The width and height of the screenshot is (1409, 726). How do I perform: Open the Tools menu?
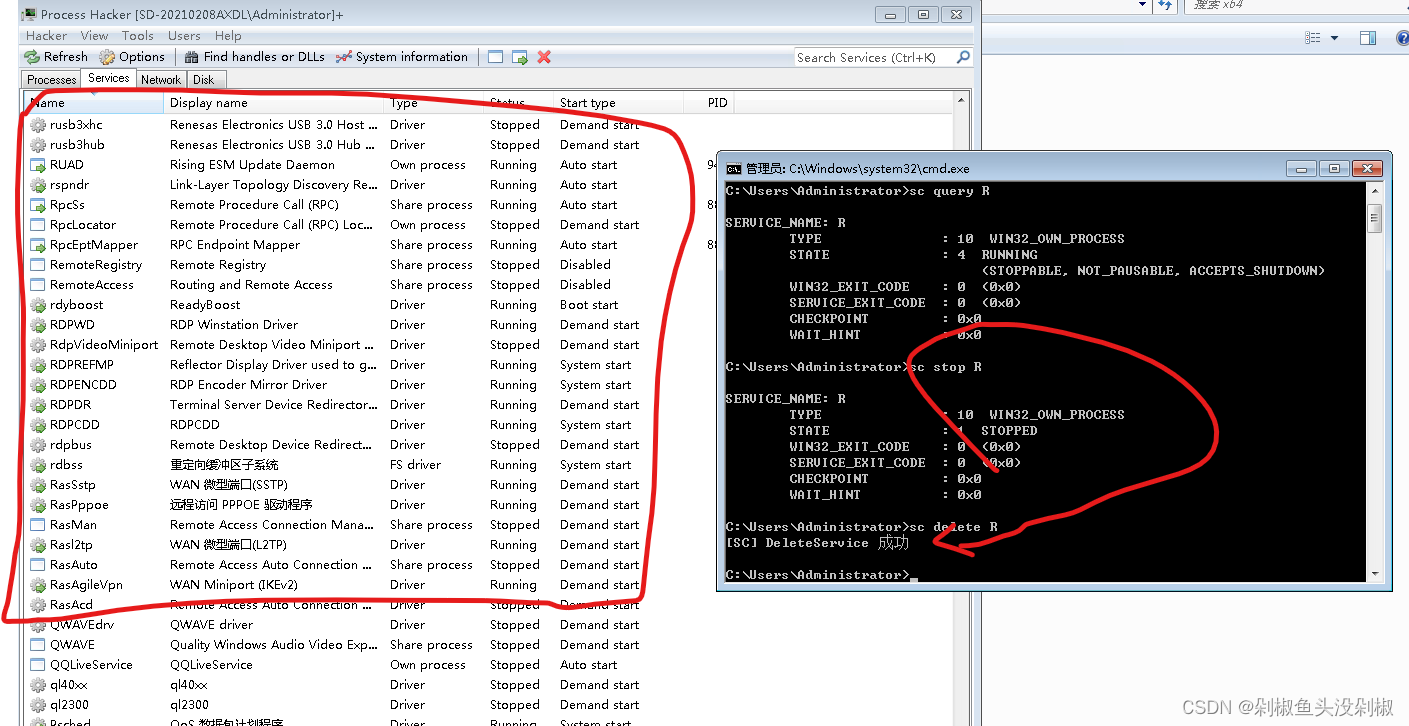(x=138, y=35)
